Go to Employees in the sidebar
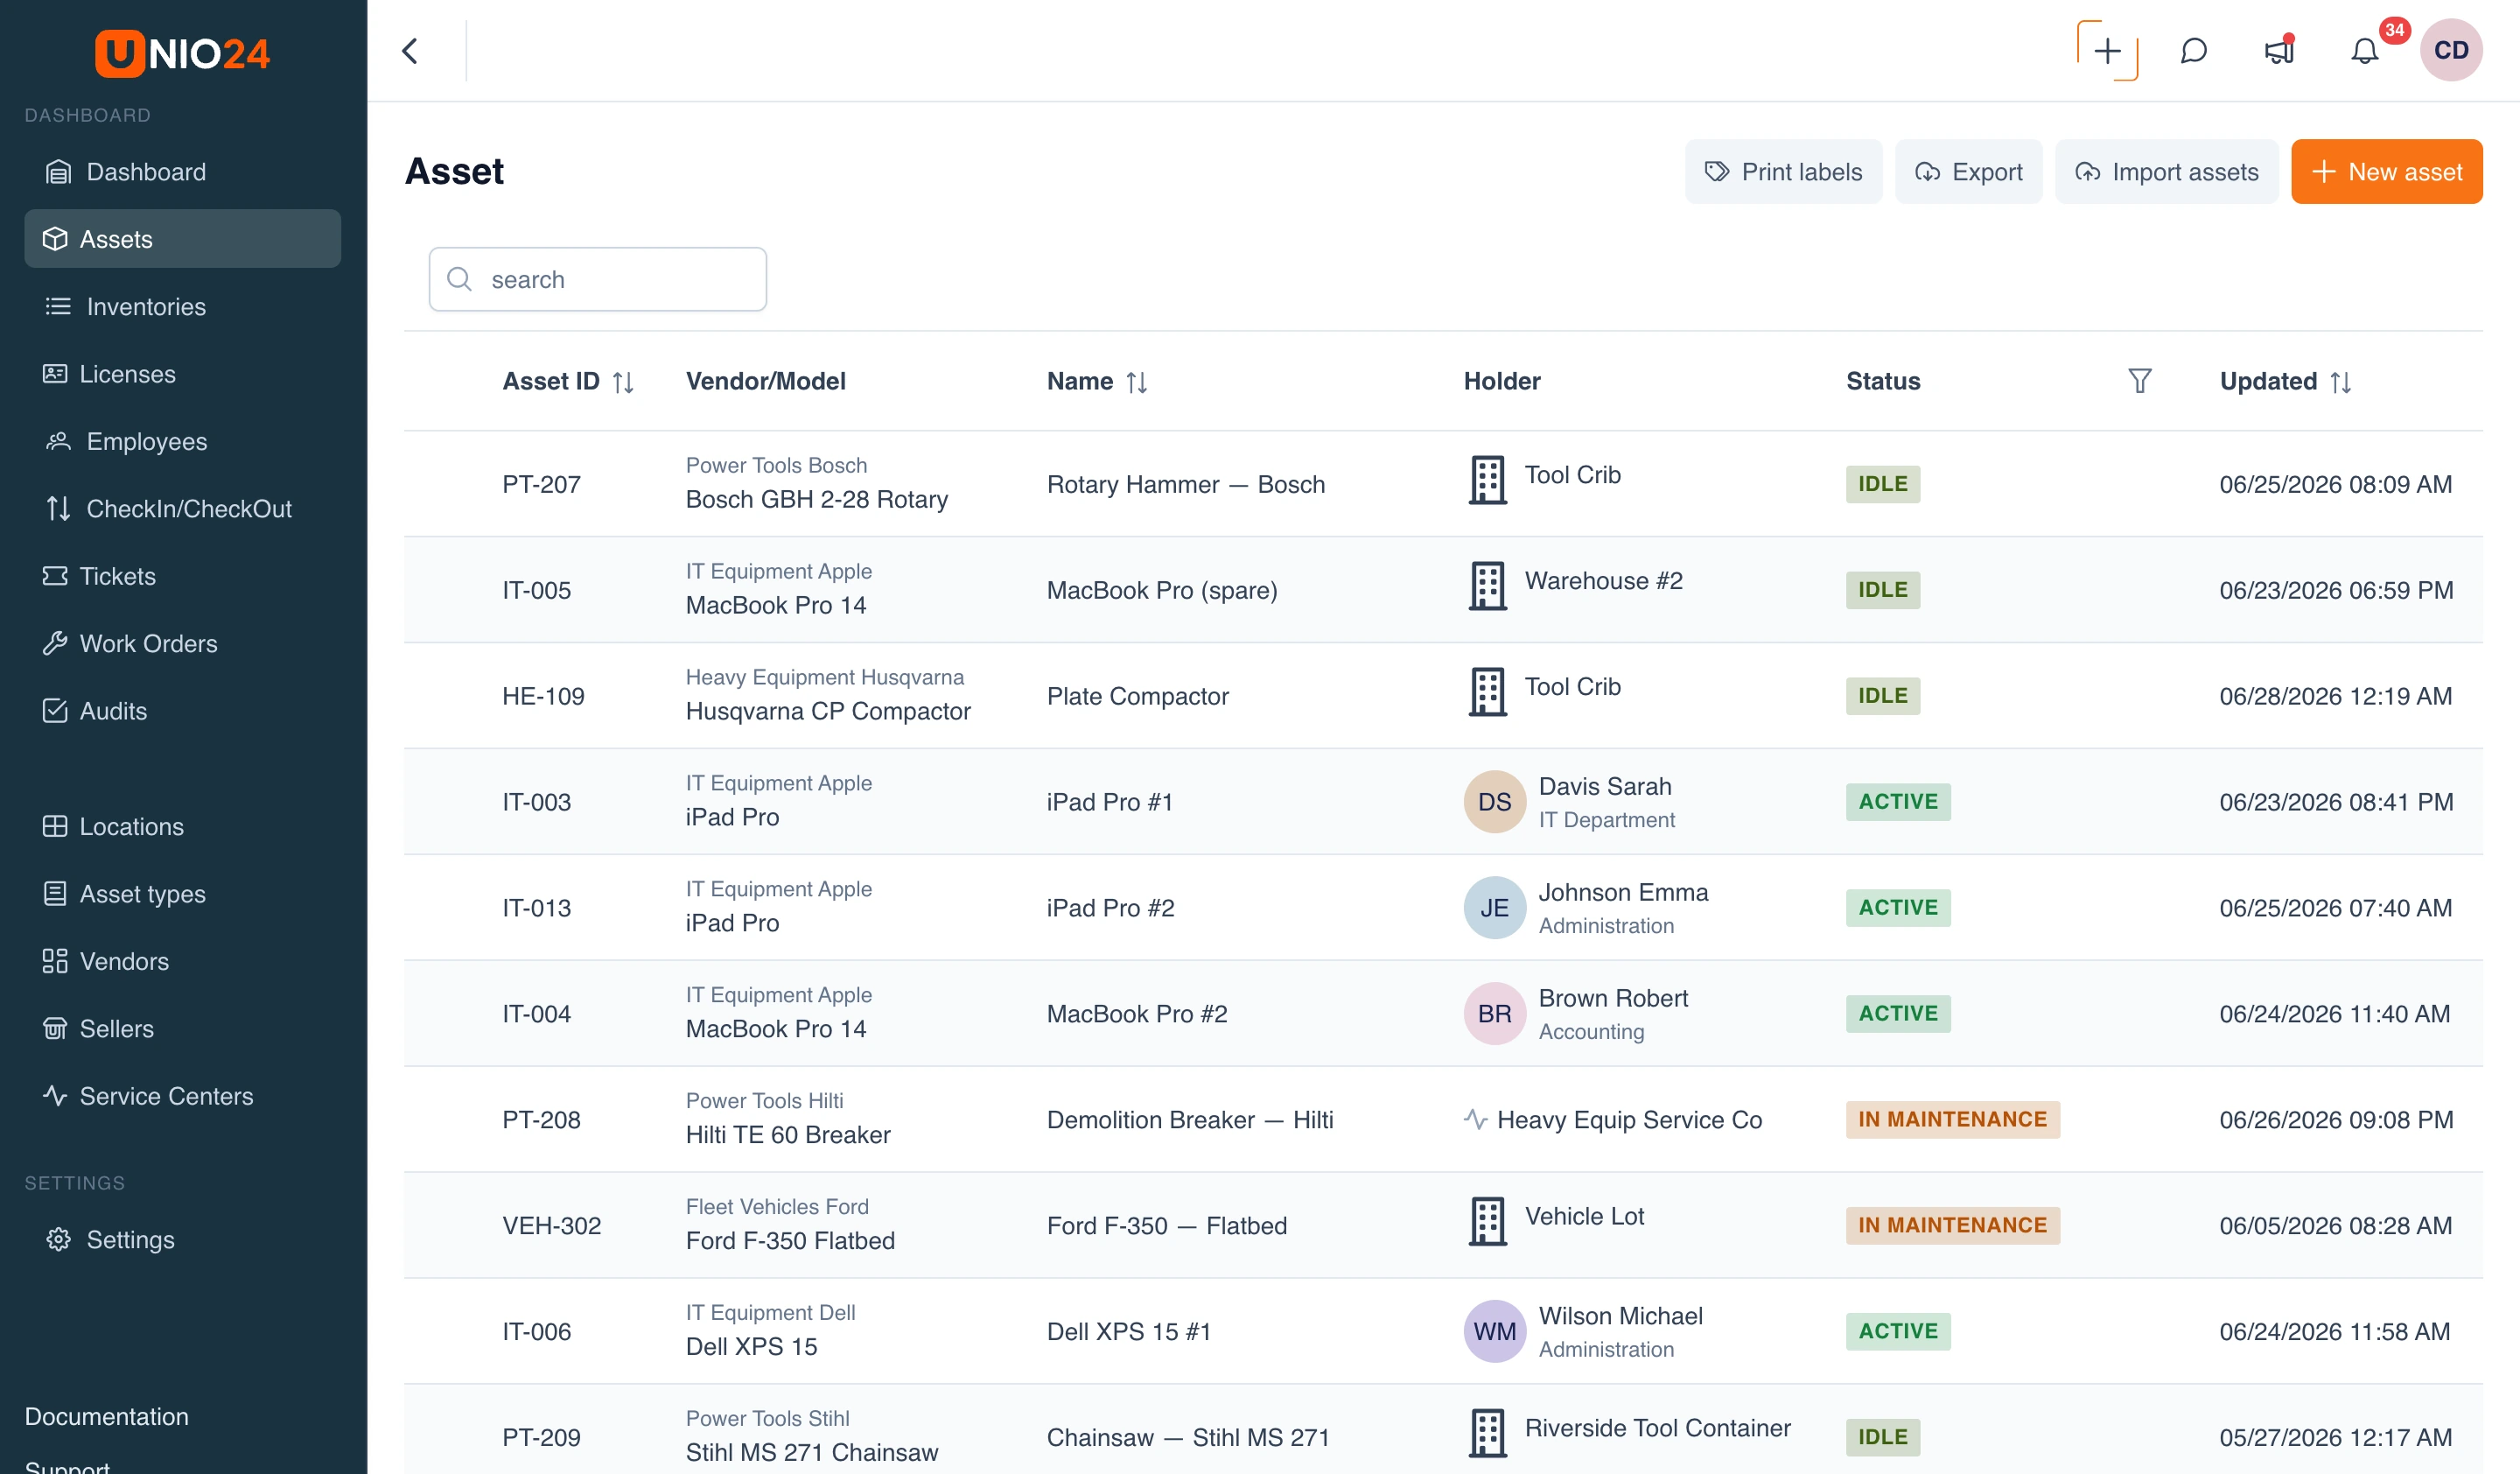 coord(182,442)
